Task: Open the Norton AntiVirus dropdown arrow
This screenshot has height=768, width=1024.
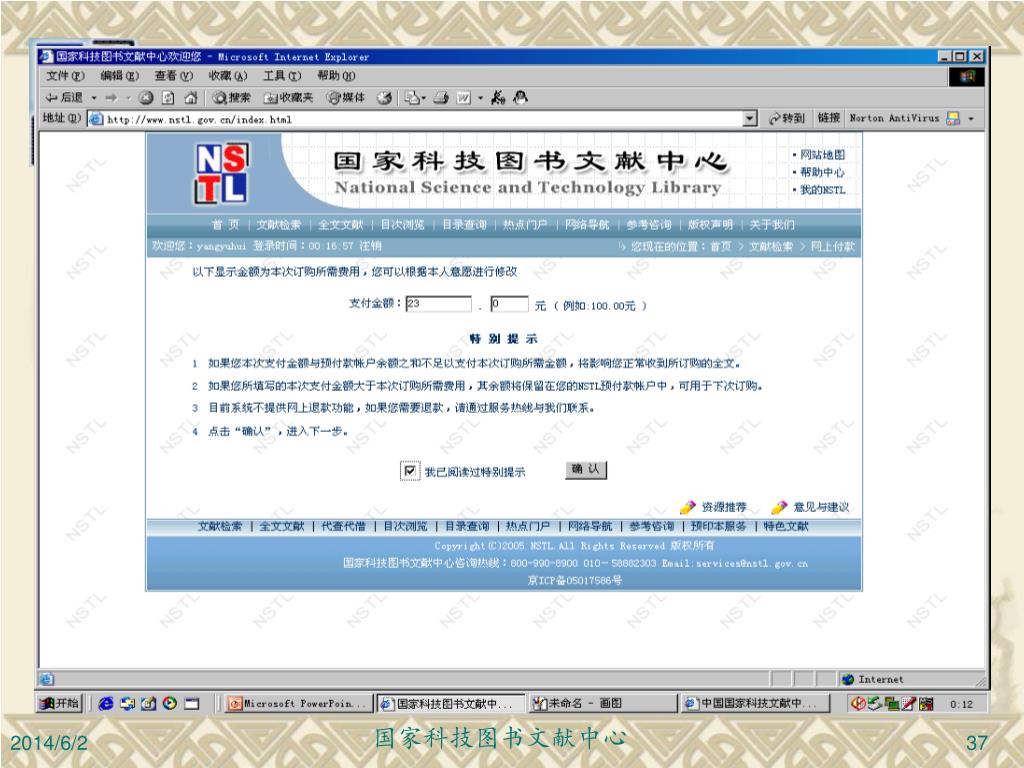Action: [971, 118]
